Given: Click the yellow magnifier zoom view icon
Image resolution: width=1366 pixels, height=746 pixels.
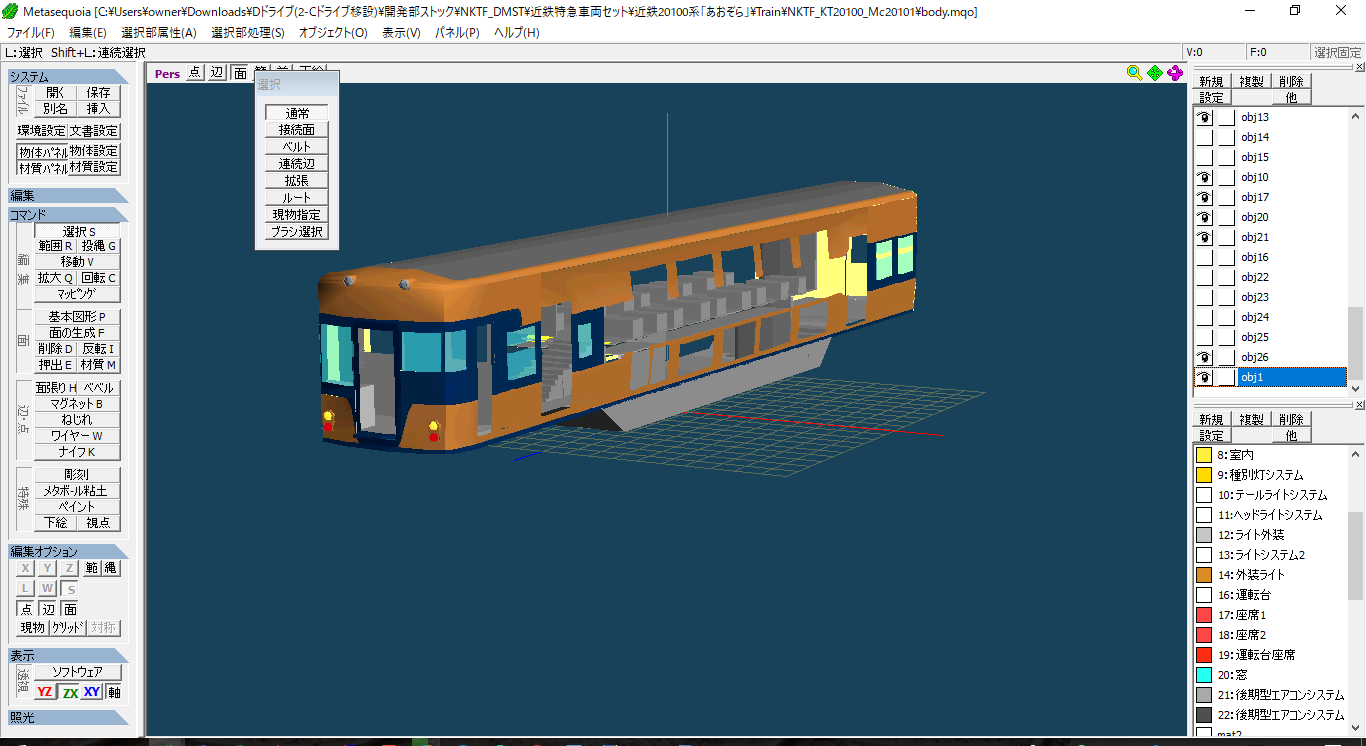Looking at the screenshot, I should [1134, 72].
